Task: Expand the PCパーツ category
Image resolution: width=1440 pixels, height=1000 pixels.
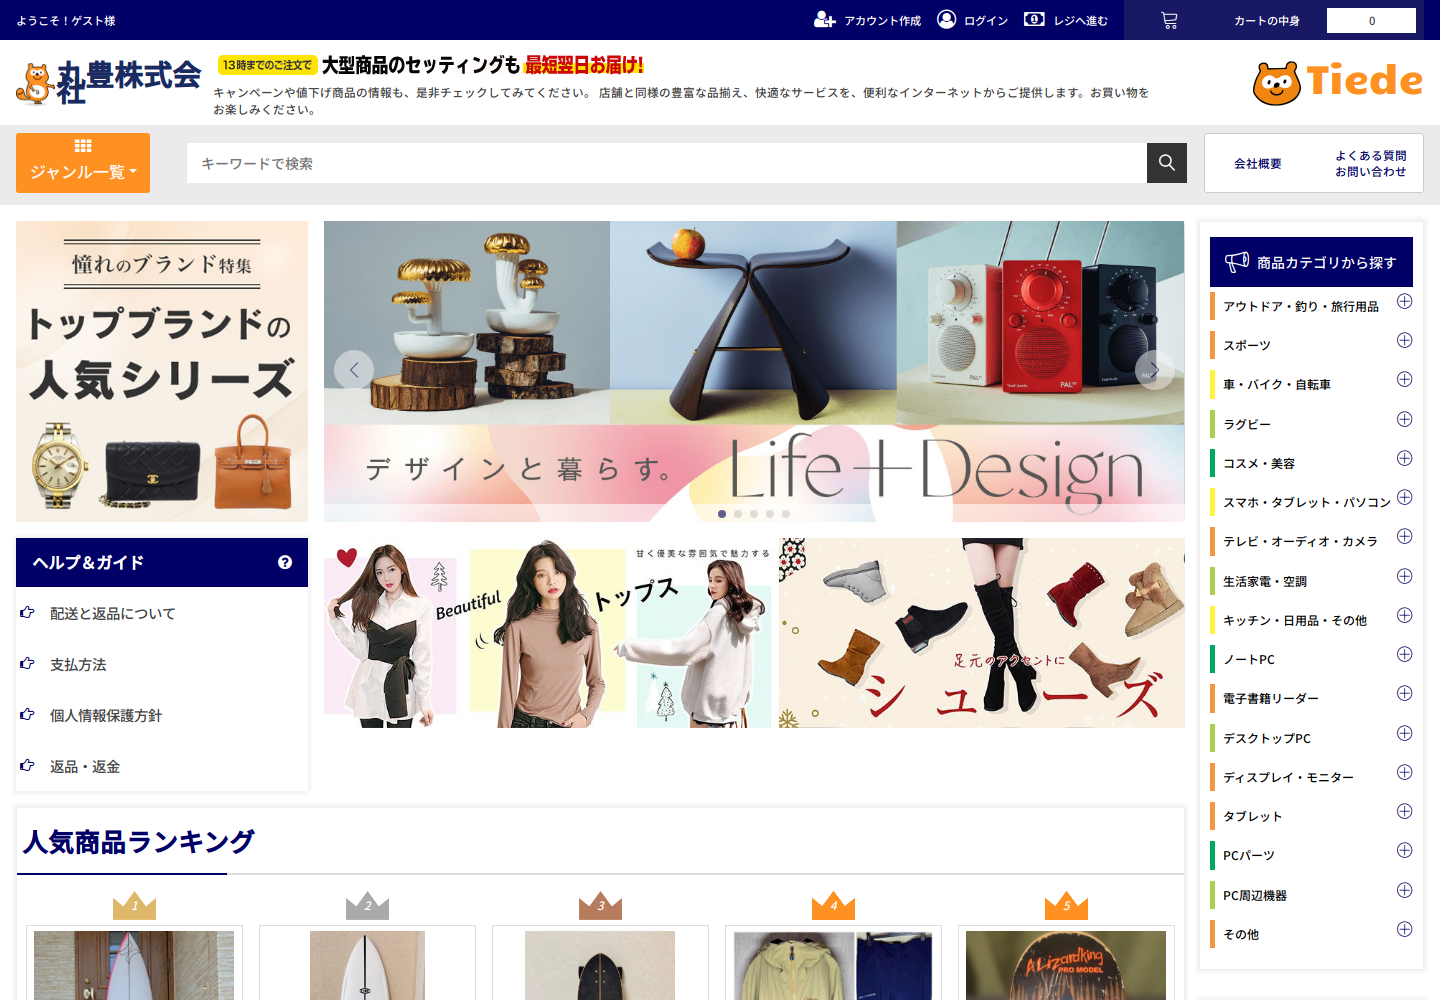Action: (x=1404, y=850)
